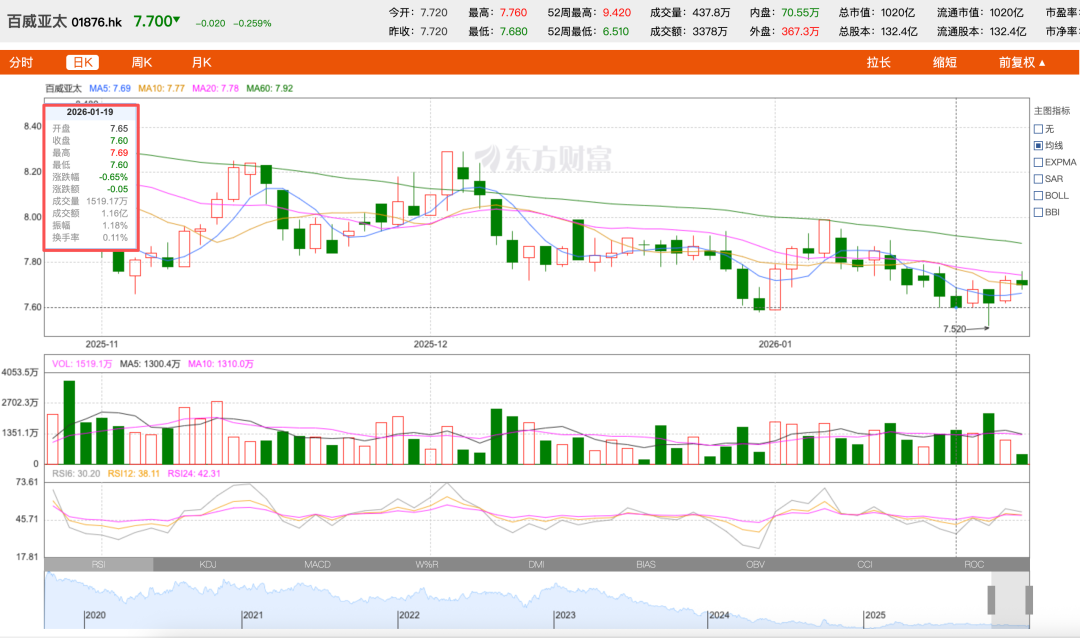Viewport: 1080px width, 638px height.
Task: Enable the EXPMA indicator checkbox
Action: pyautogui.click(x=1039, y=162)
